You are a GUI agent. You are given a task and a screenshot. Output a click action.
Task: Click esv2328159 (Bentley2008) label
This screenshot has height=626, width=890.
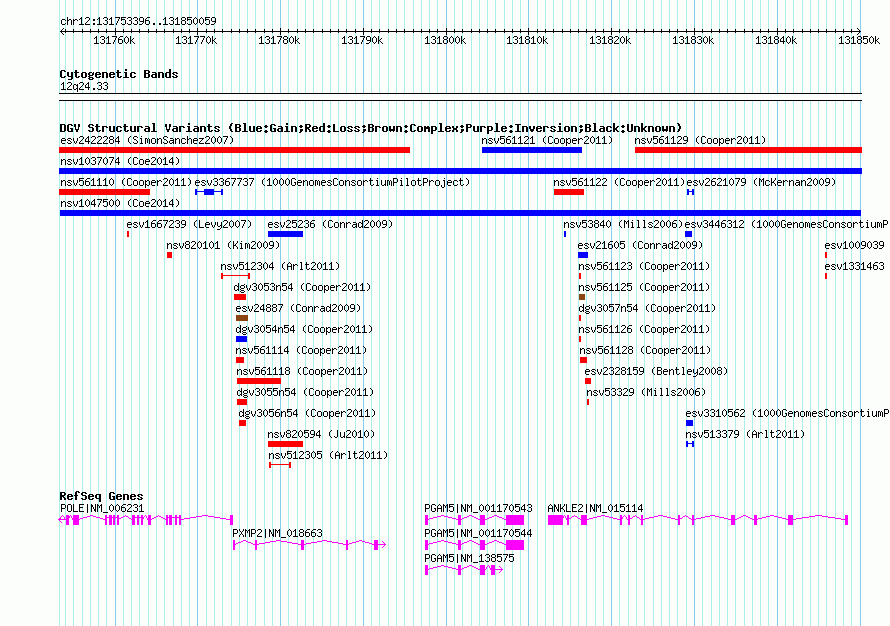click(656, 371)
